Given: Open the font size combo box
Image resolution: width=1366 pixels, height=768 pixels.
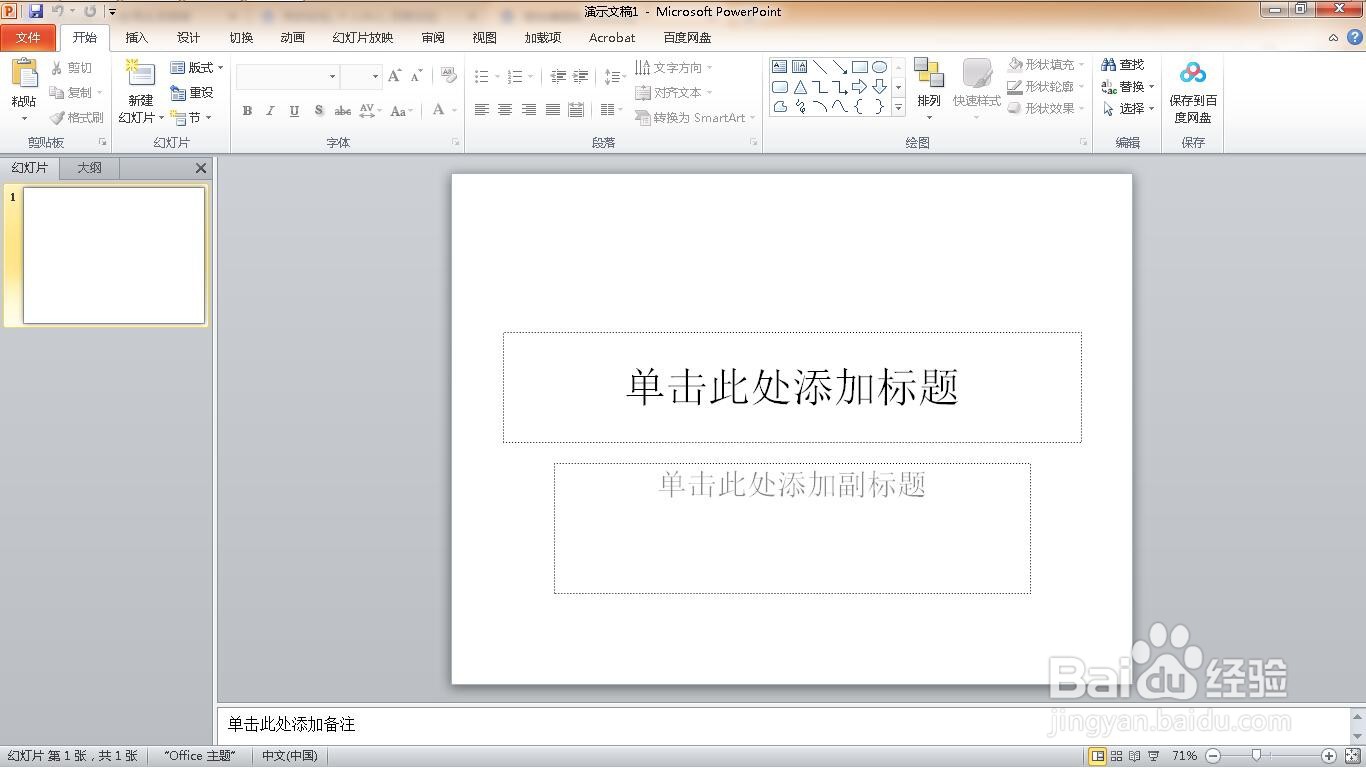Looking at the screenshot, I should pyautogui.click(x=361, y=76).
